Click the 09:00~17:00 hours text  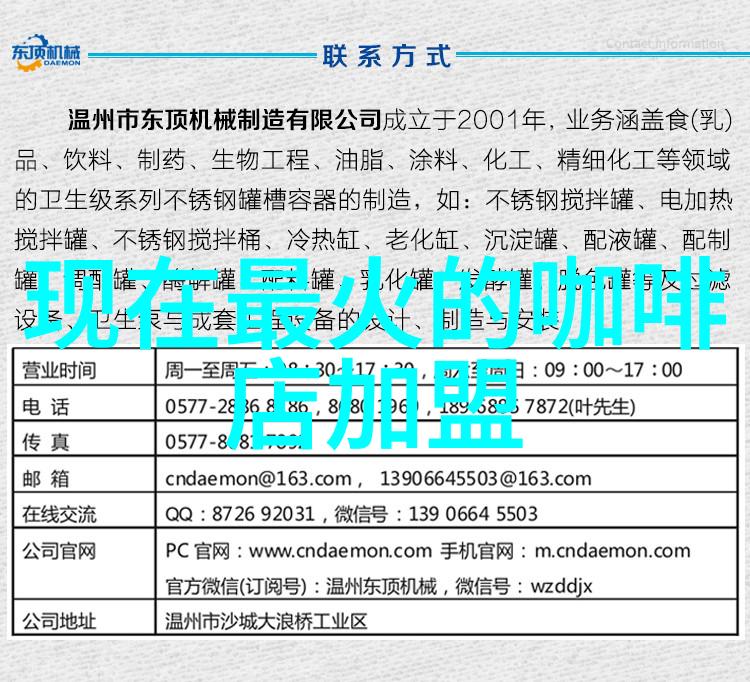613,370
